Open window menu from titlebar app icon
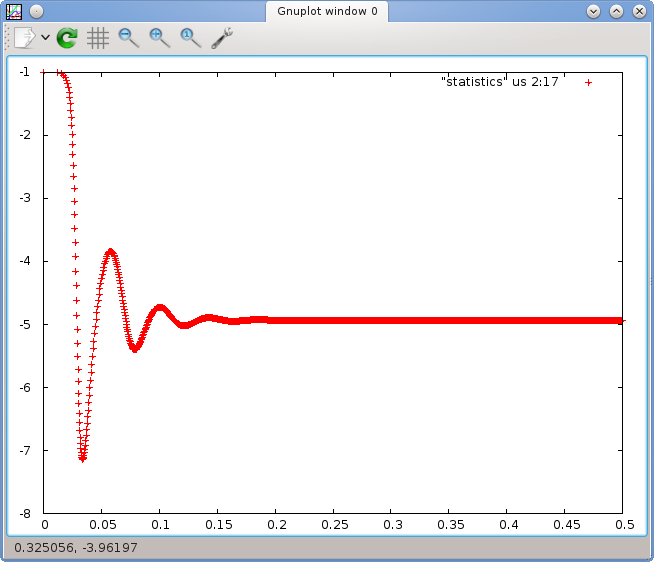This screenshot has width=654, height=562. coord(14,11)
